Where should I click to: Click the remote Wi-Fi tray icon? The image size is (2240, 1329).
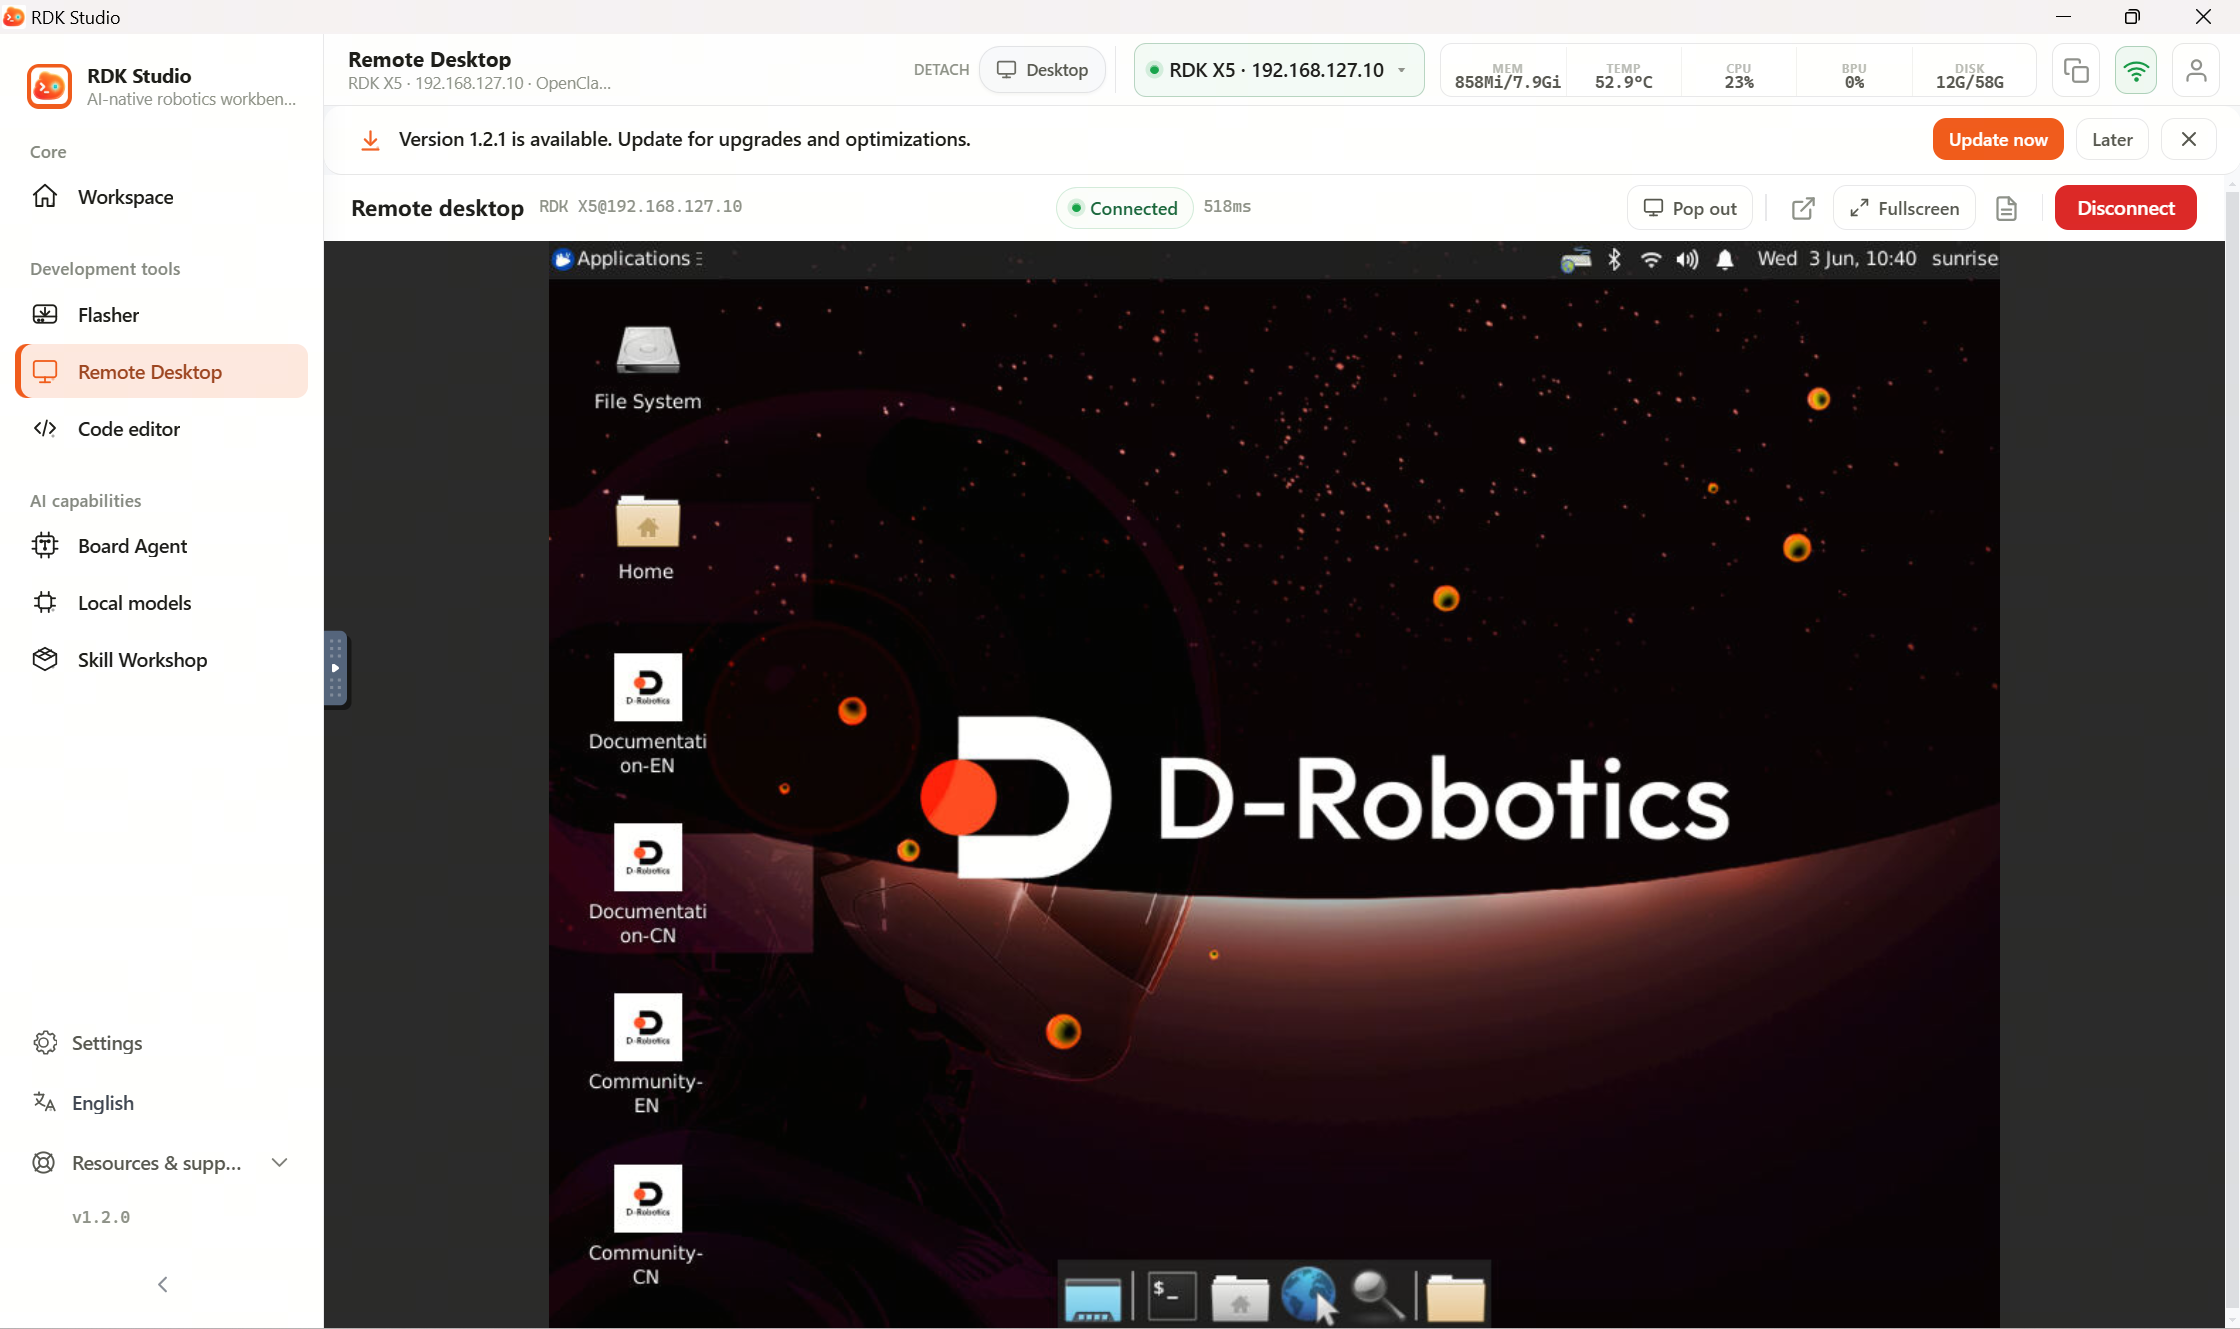(x=1651, y=260)
